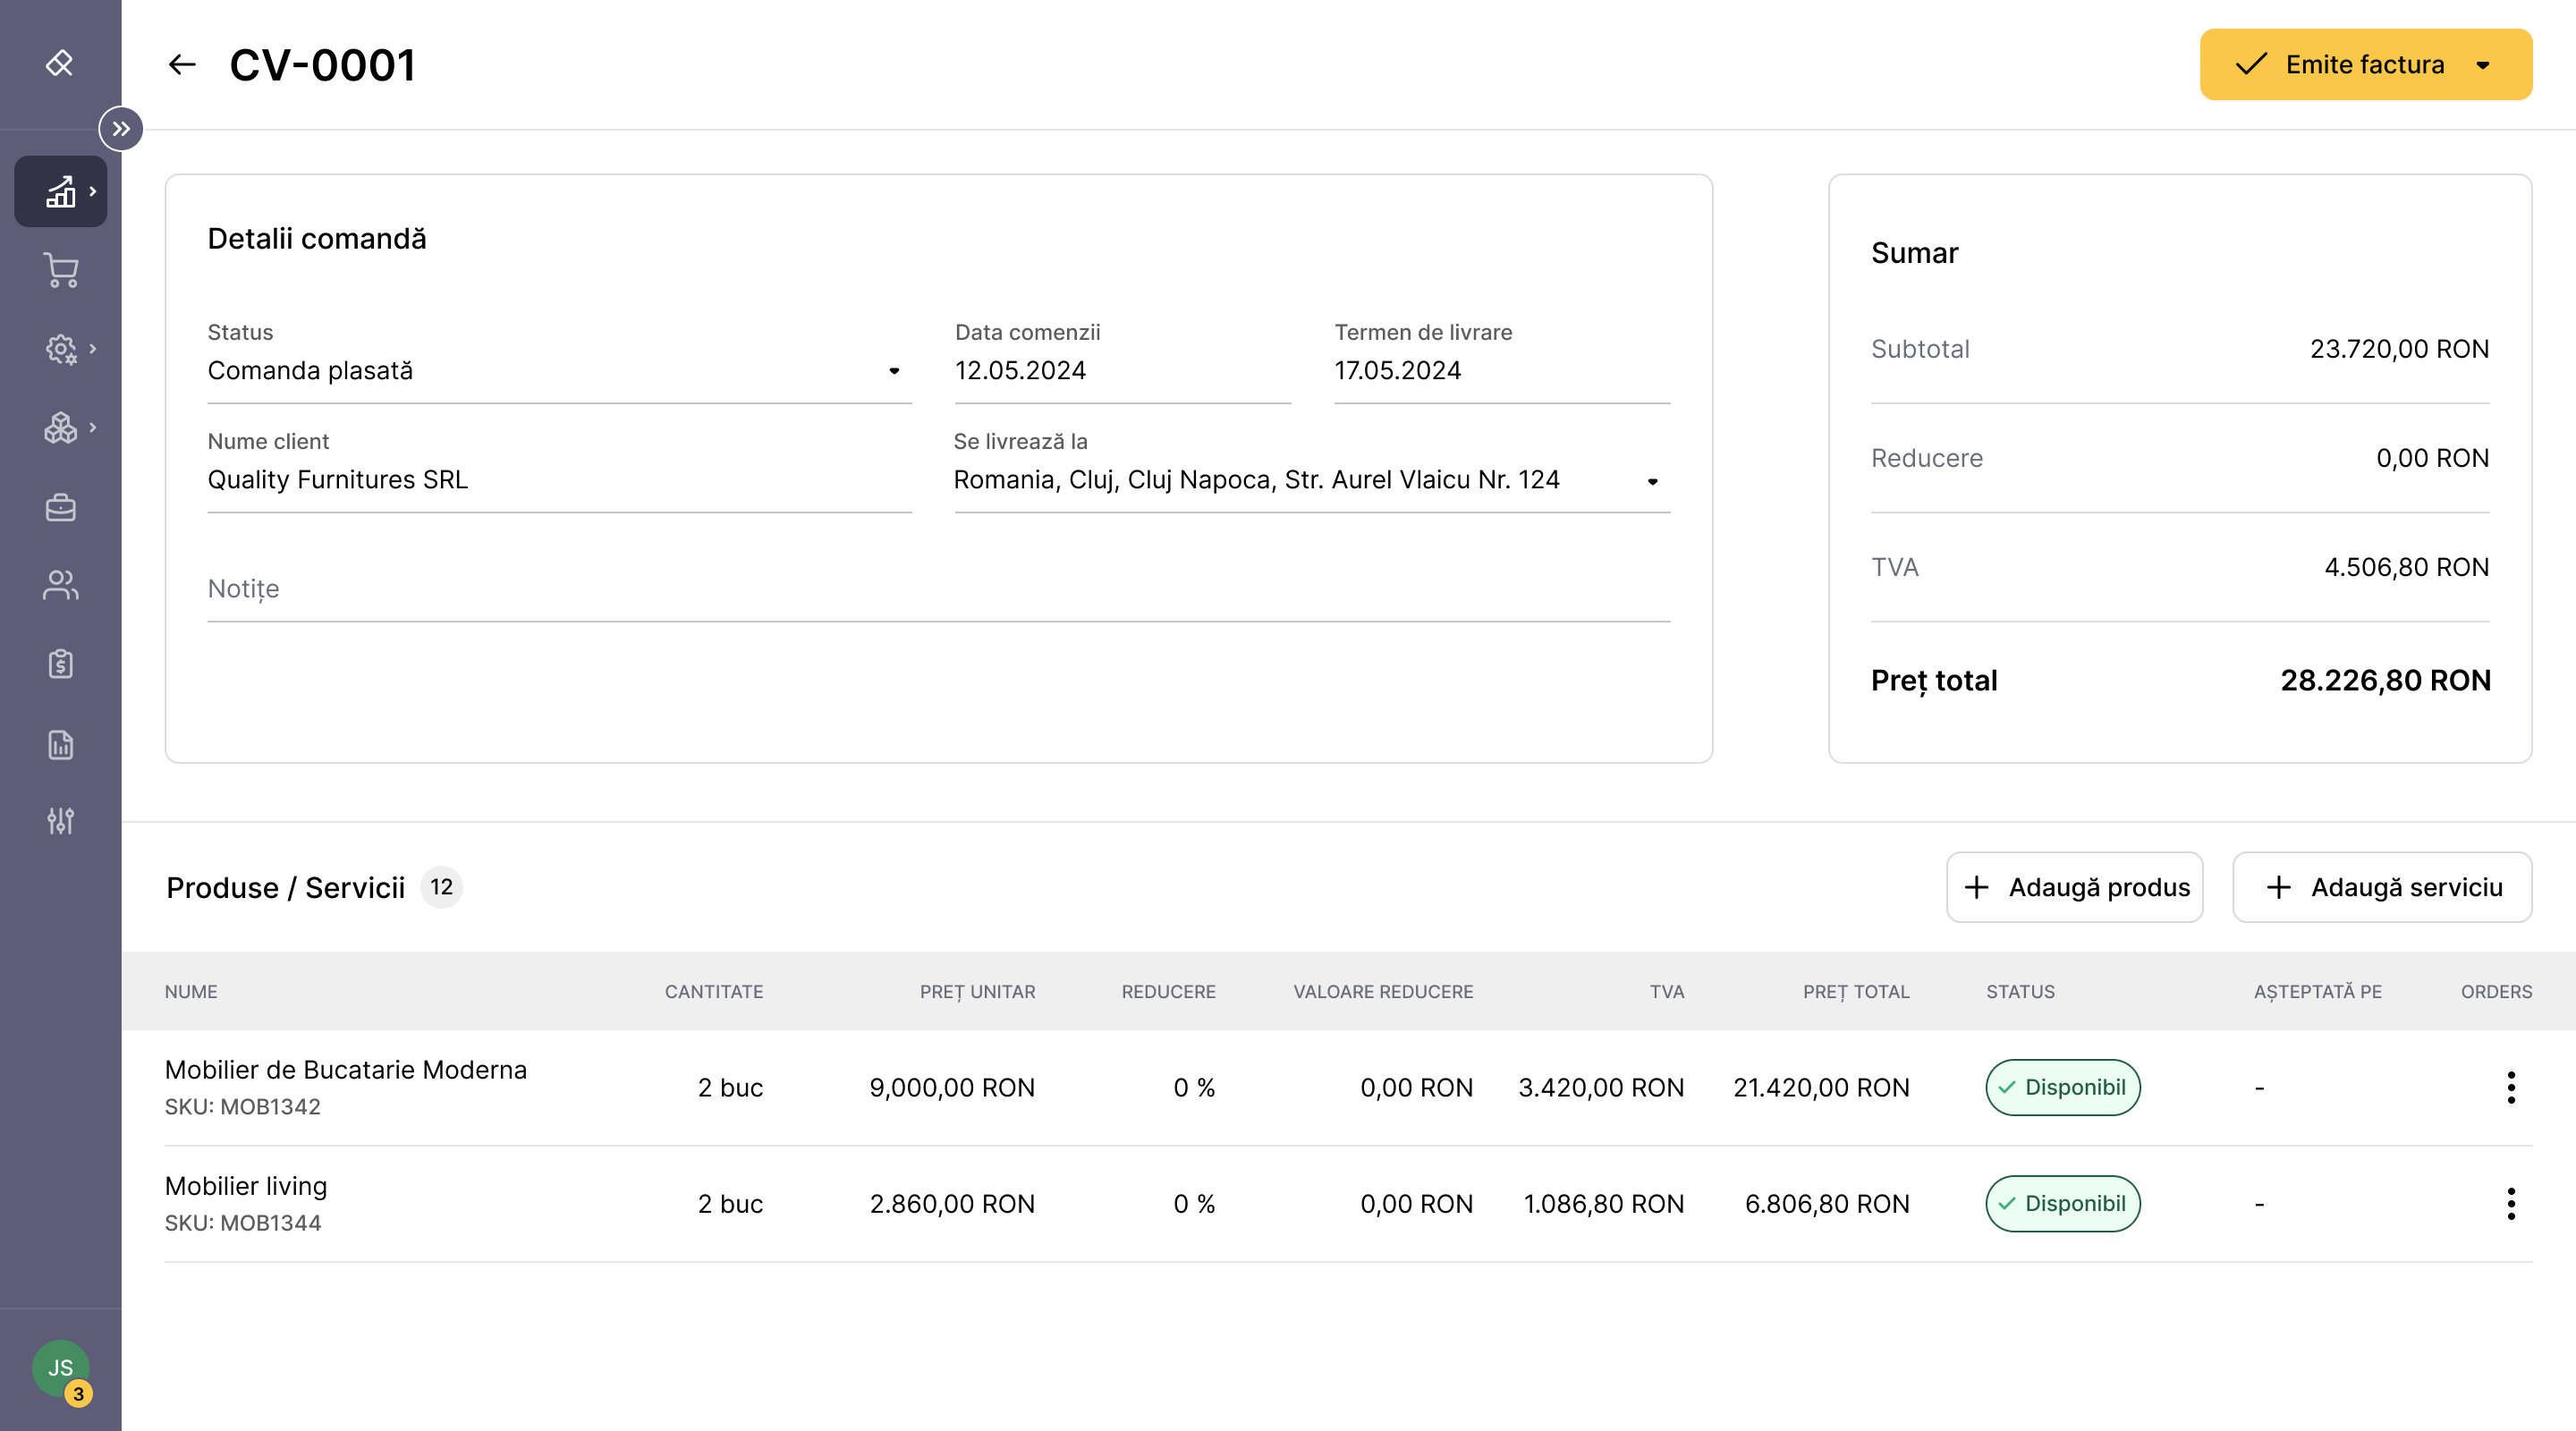Open the shopping cart sidebar section
The image size is (2576, 1431).
(60, 270)
